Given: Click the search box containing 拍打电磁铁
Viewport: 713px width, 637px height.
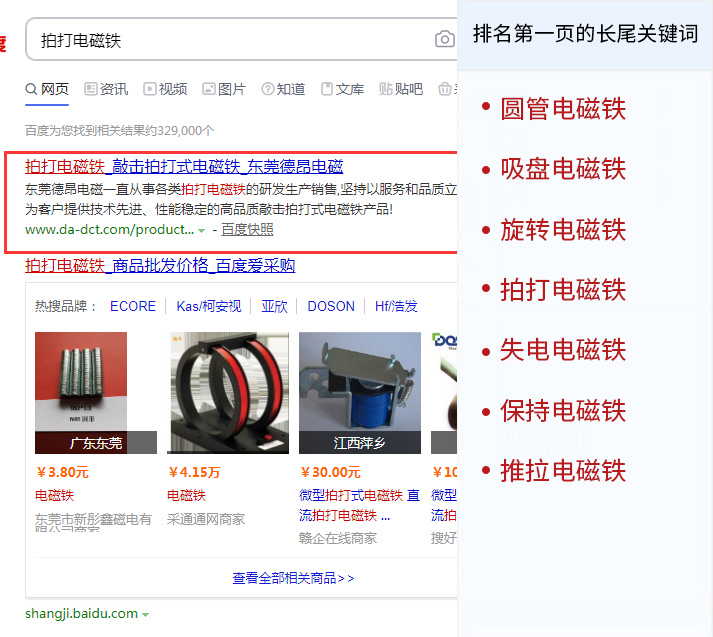Looking at the screenshot, I should tap(230, 40).
